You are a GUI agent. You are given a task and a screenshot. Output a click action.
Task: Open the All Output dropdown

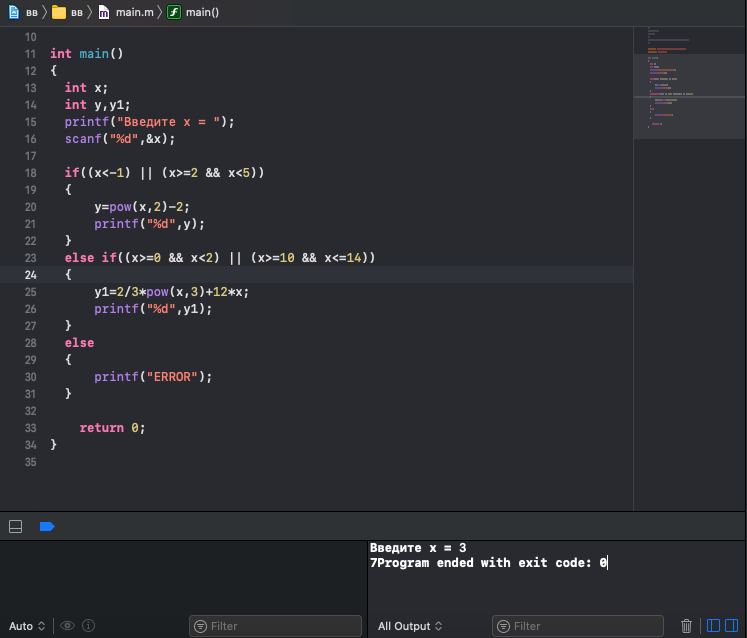[x=410, y=626]
